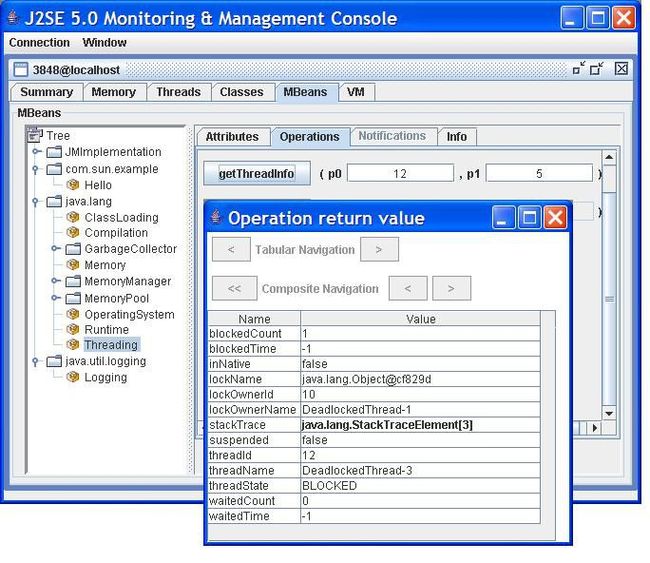Click the operations panel scroll down arrow
This screenshot has width=650, height=563.
pos(609,413)
